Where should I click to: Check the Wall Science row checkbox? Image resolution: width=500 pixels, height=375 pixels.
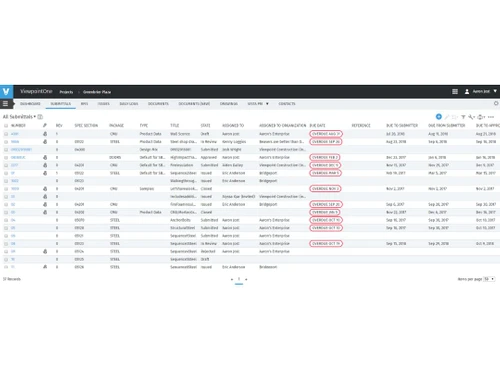(x=6, y=134)
